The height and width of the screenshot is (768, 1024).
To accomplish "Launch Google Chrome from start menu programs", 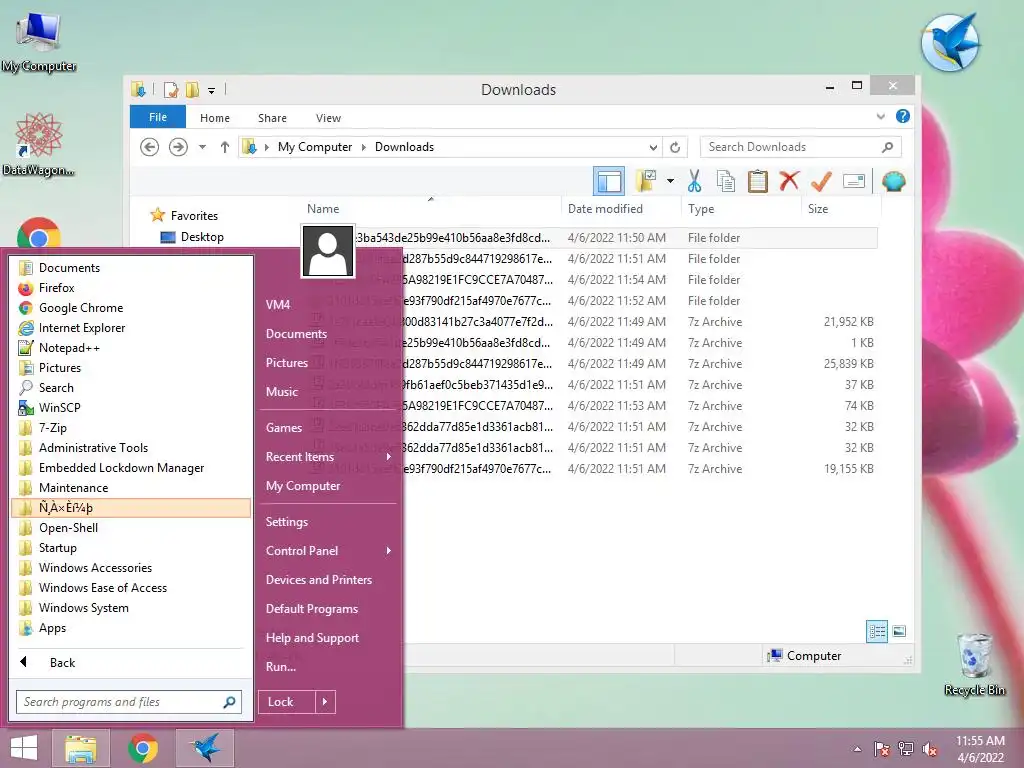I will point(80,308).
